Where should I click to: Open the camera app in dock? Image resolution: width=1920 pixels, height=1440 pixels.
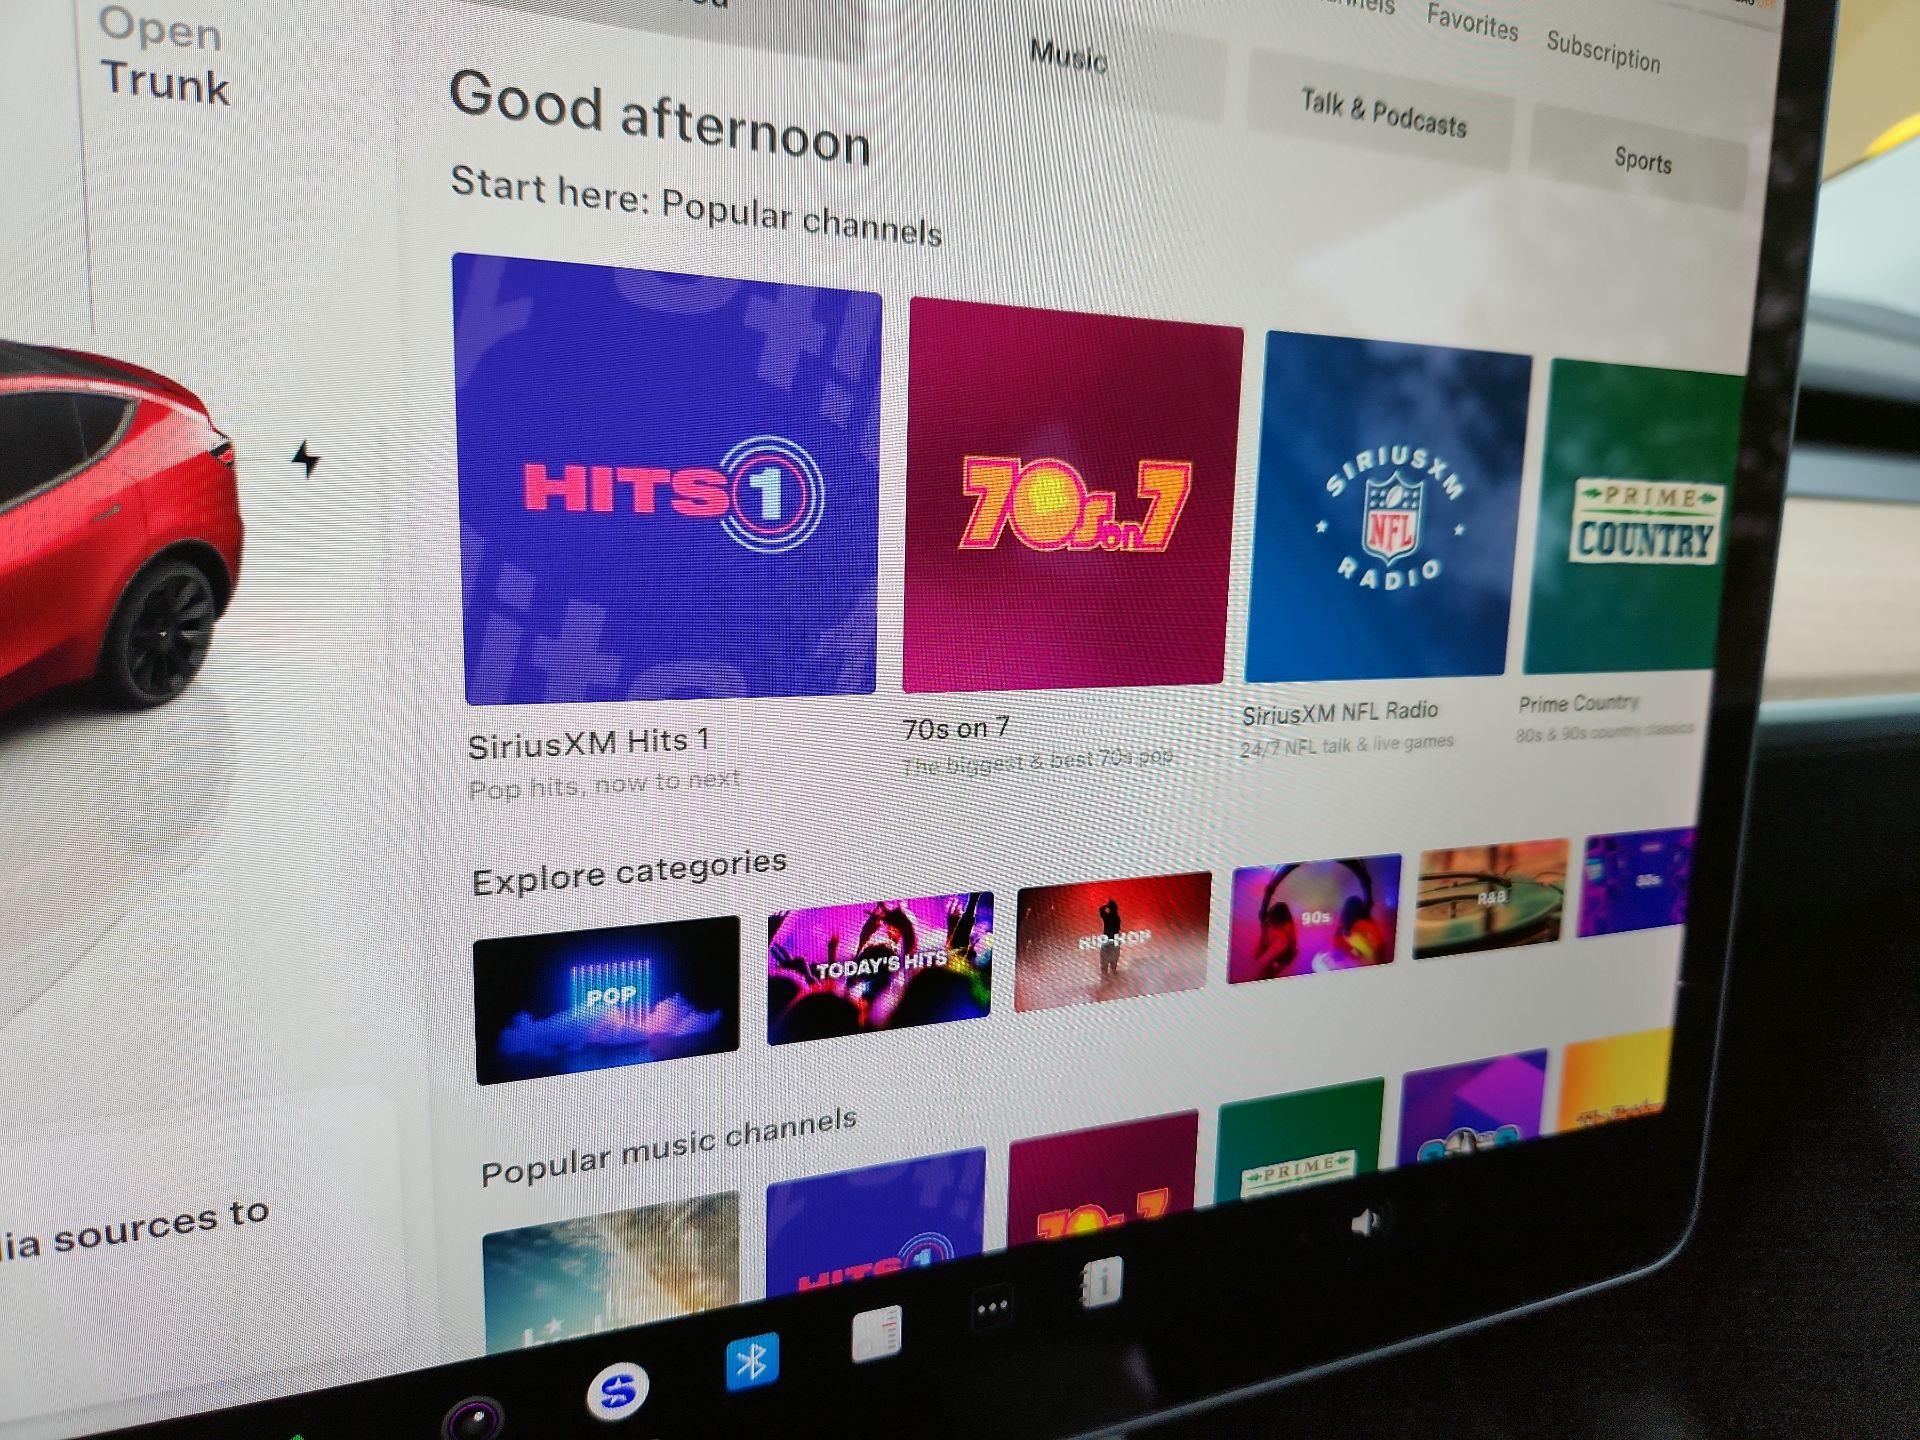point(474,1417)
